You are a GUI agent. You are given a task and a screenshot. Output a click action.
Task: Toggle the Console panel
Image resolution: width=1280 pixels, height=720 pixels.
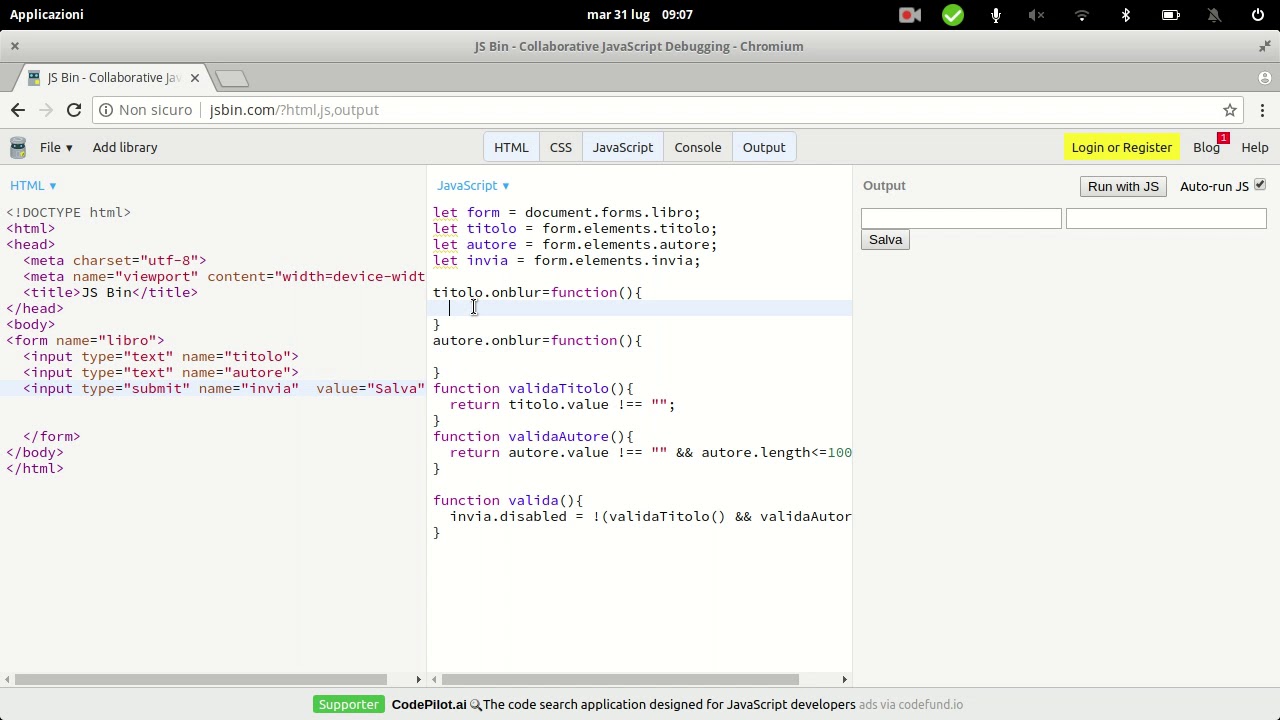tap(698, 147)
